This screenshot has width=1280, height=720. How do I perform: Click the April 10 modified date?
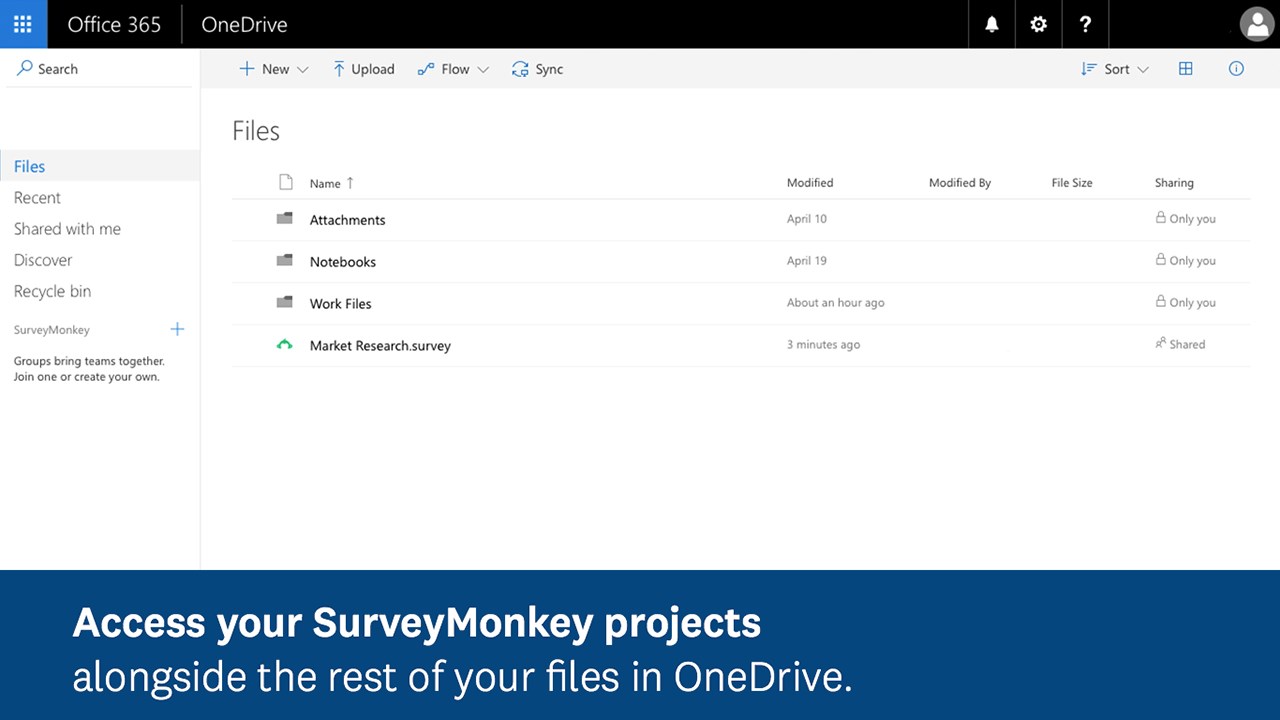[x=807, y=219]
